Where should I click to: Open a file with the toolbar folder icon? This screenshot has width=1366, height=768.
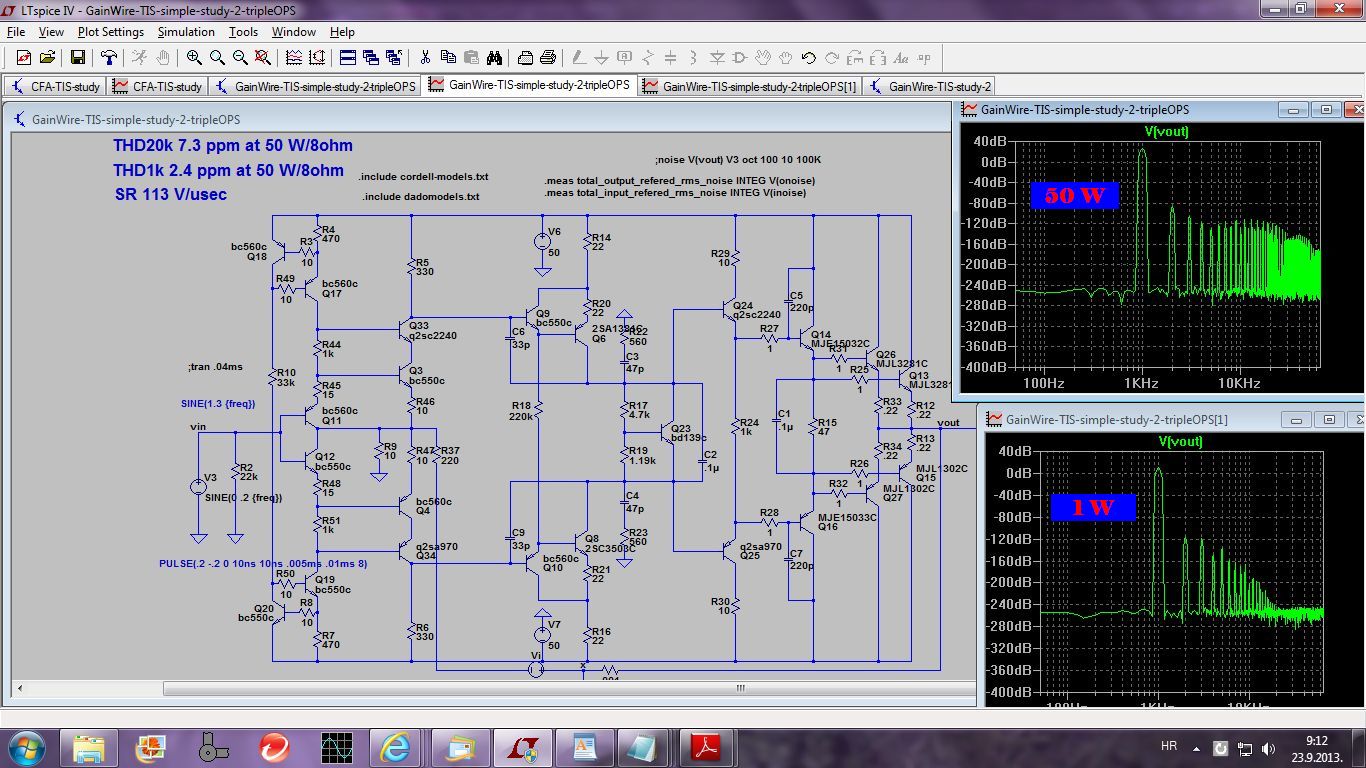[47, 58]
